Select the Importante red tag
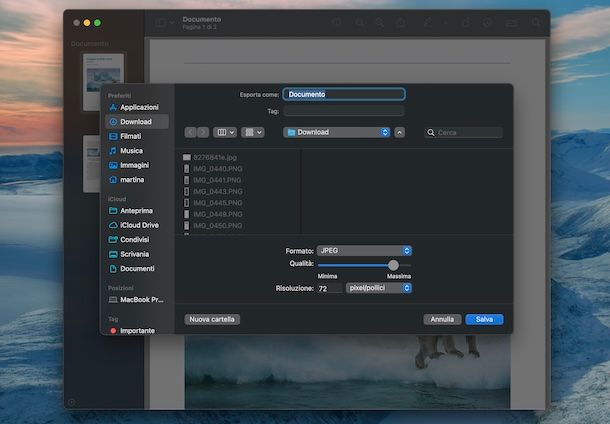 (x=136, y=330)
